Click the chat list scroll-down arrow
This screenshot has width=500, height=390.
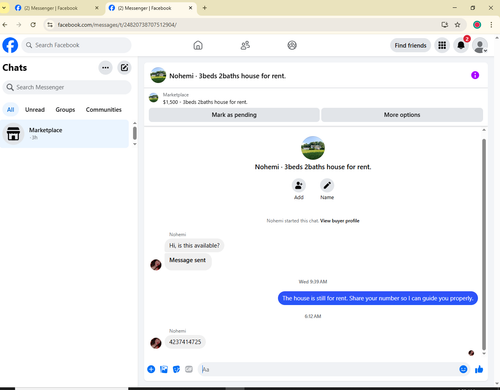pyautogui.click(x=135, y=144)
